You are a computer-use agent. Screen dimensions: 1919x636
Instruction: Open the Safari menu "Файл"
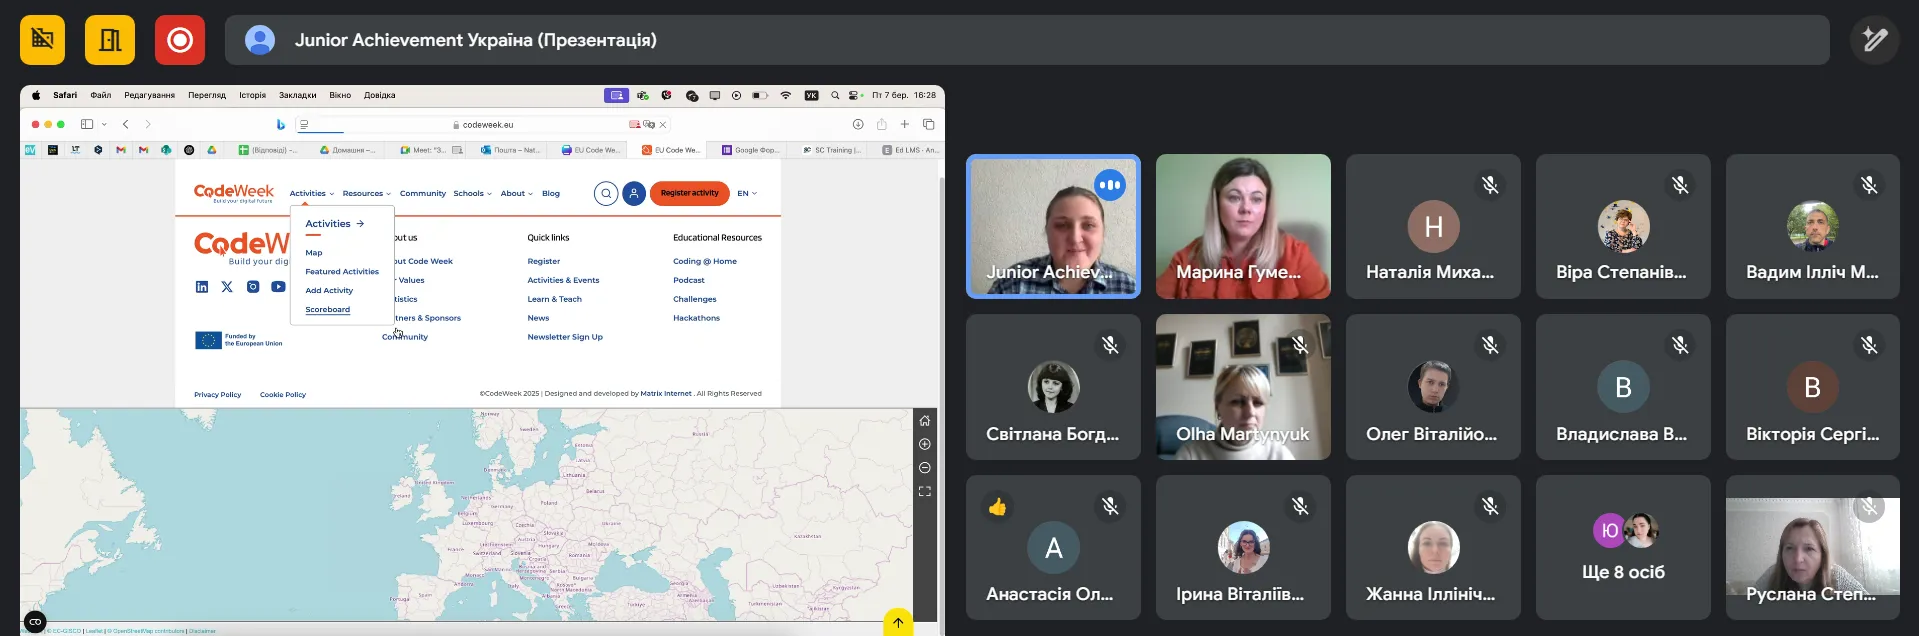[101, 96]
